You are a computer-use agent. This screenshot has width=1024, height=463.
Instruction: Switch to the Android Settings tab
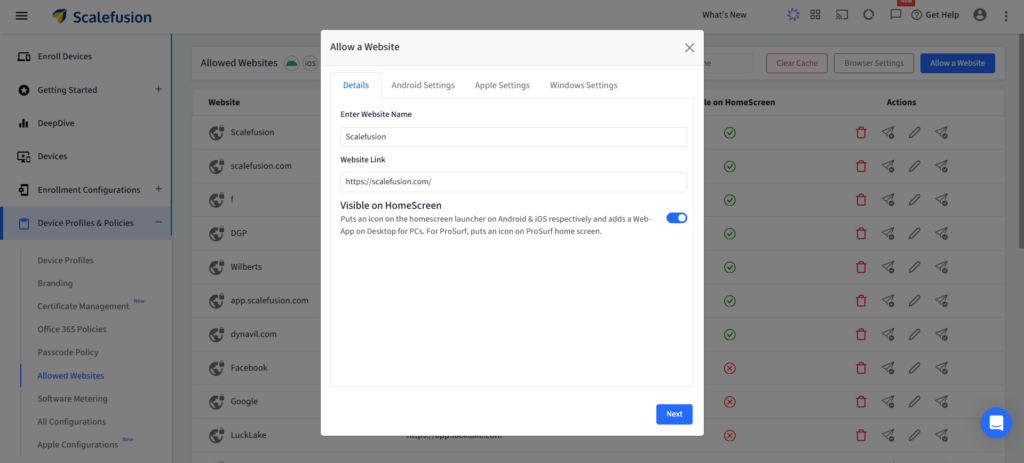click(423, 85)
